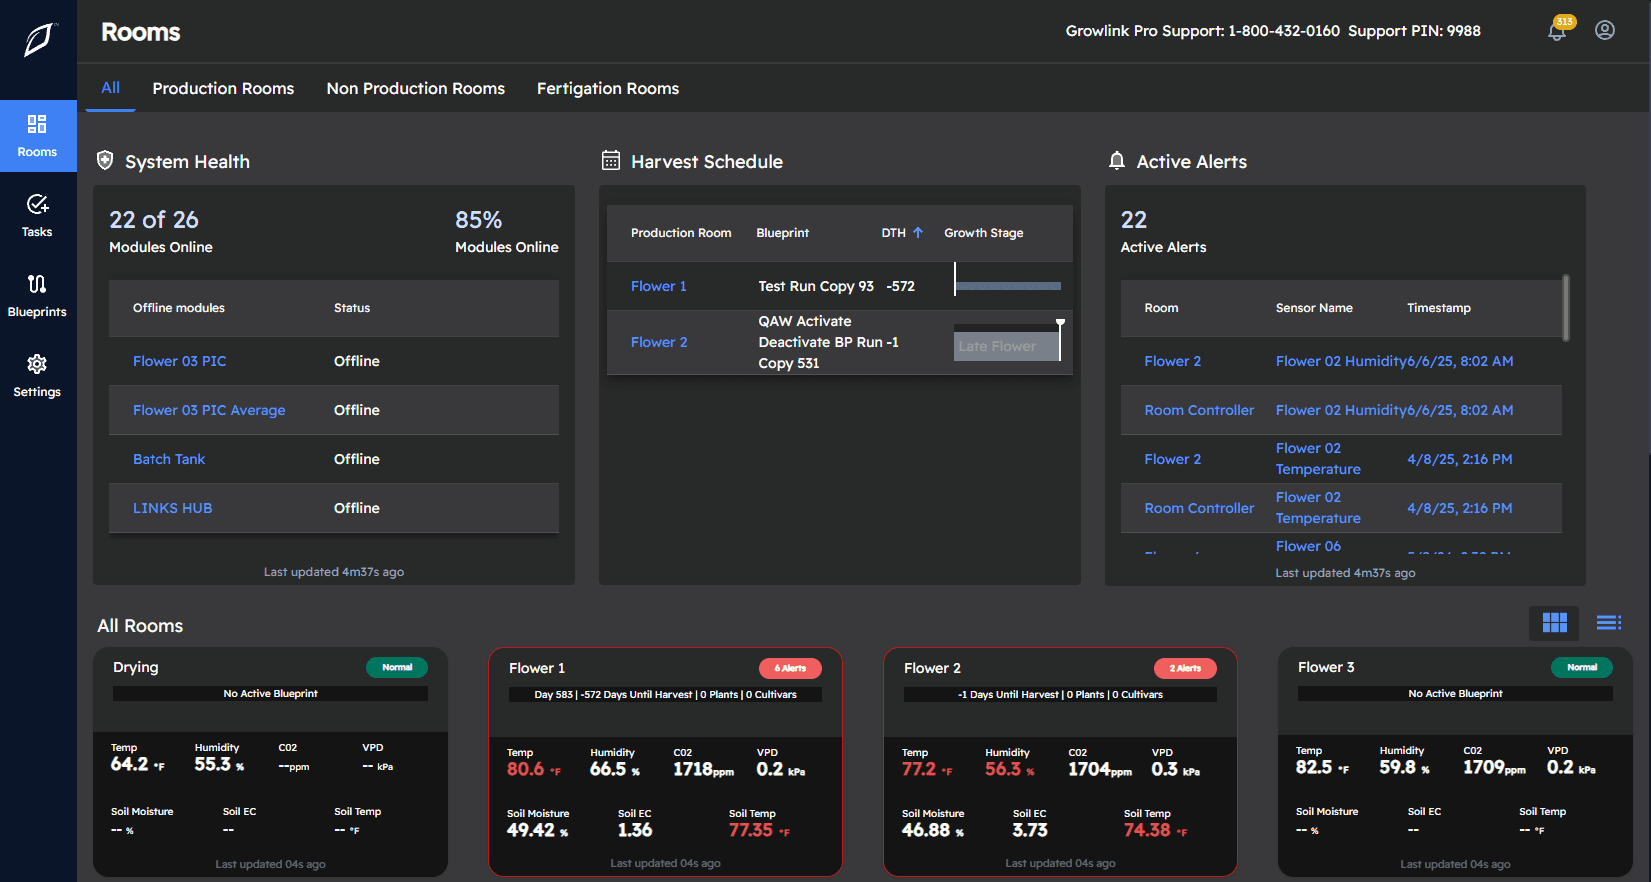
Task: Click Test Run Copy 93 blueprint
Action: coord(816,286)
